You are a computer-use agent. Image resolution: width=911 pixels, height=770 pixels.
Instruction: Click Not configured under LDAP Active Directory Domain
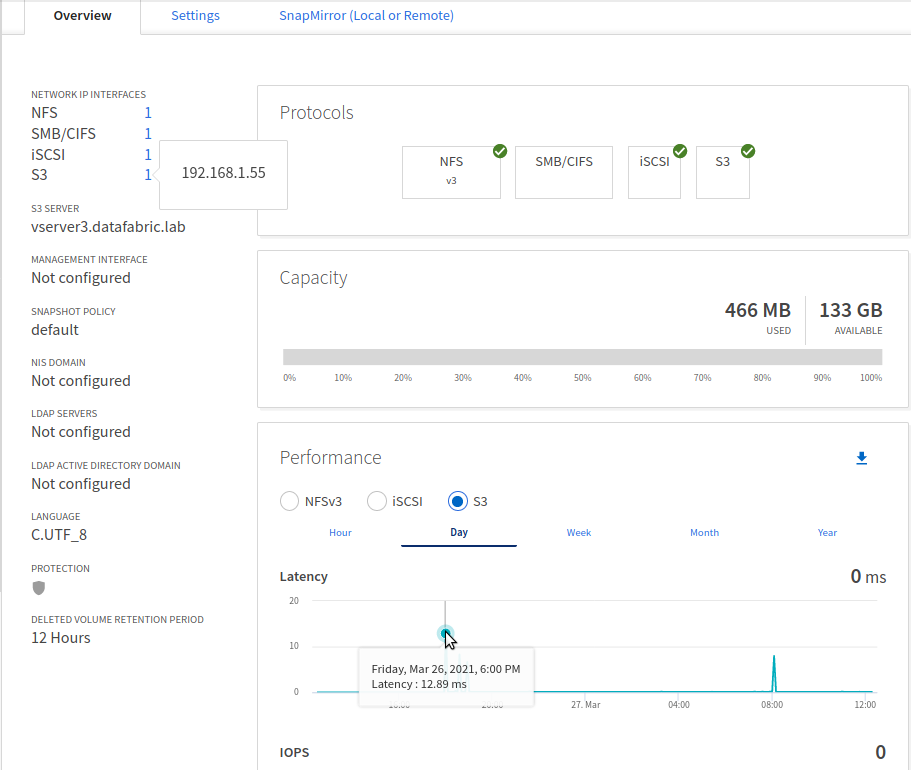click(81, 484)
